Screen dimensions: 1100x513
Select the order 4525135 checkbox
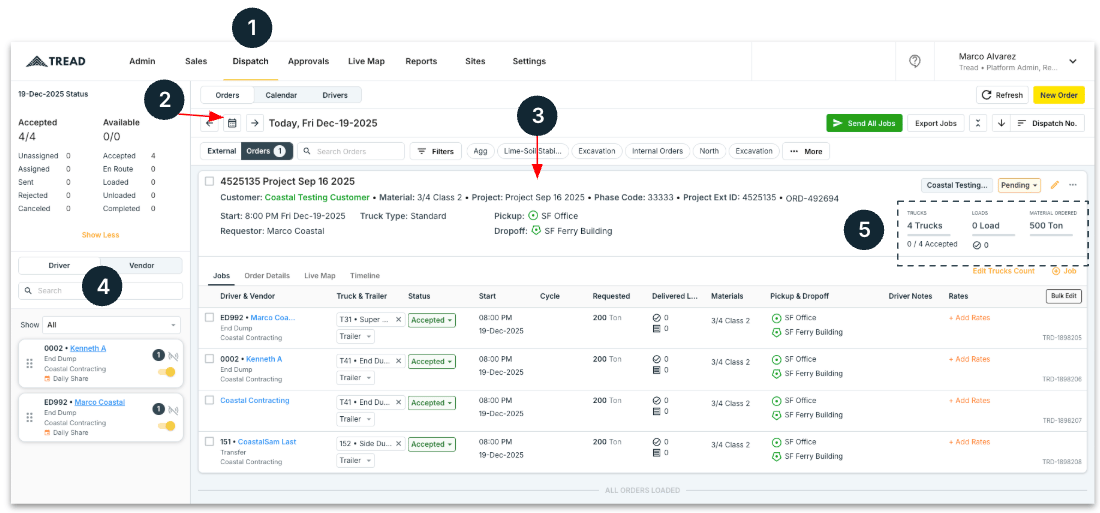pyautogui.click(x=209, y=181)
